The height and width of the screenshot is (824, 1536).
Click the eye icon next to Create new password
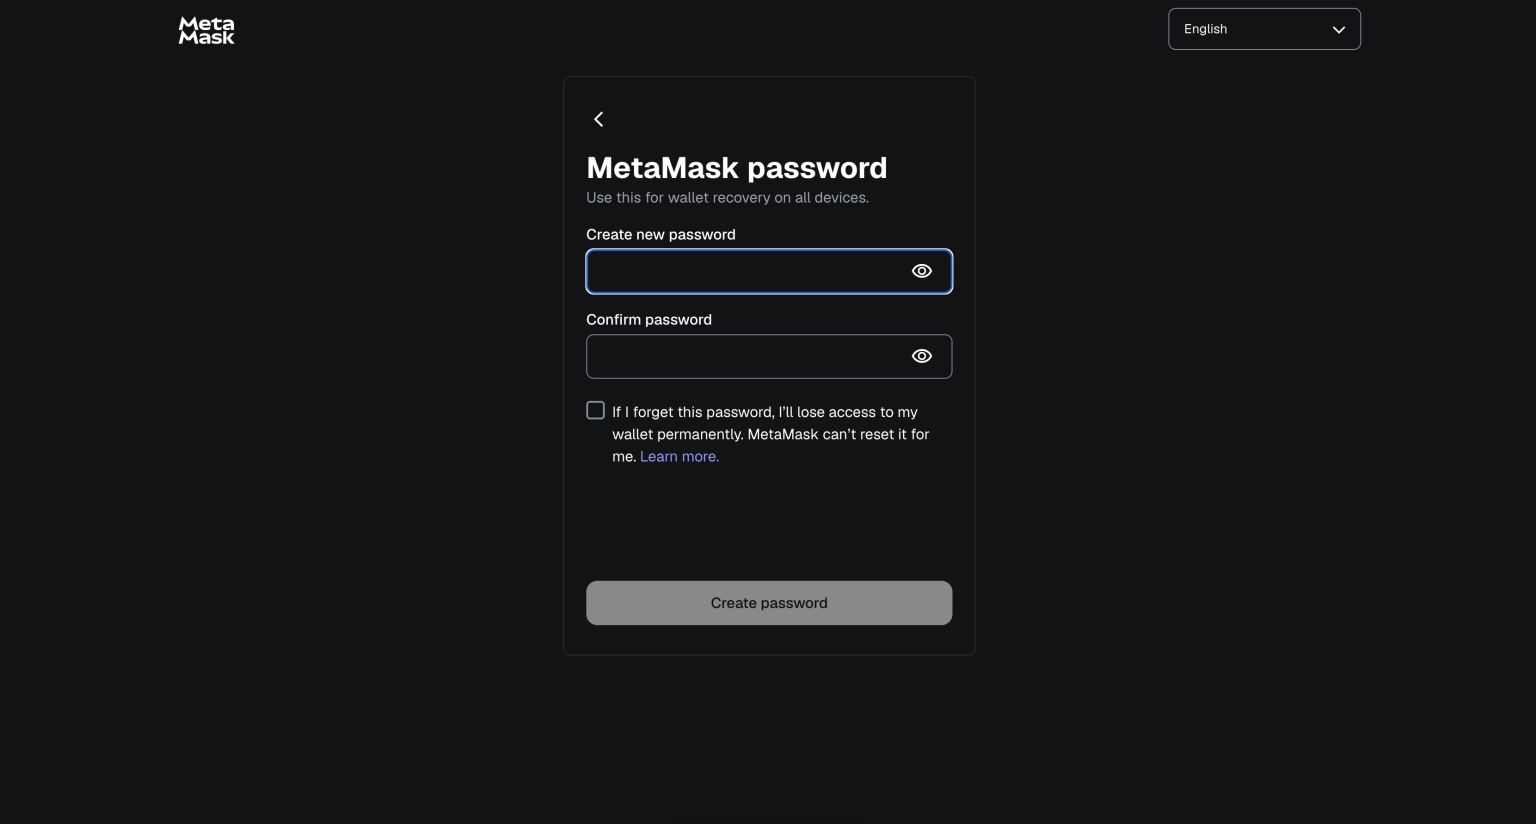coord(921,271)
